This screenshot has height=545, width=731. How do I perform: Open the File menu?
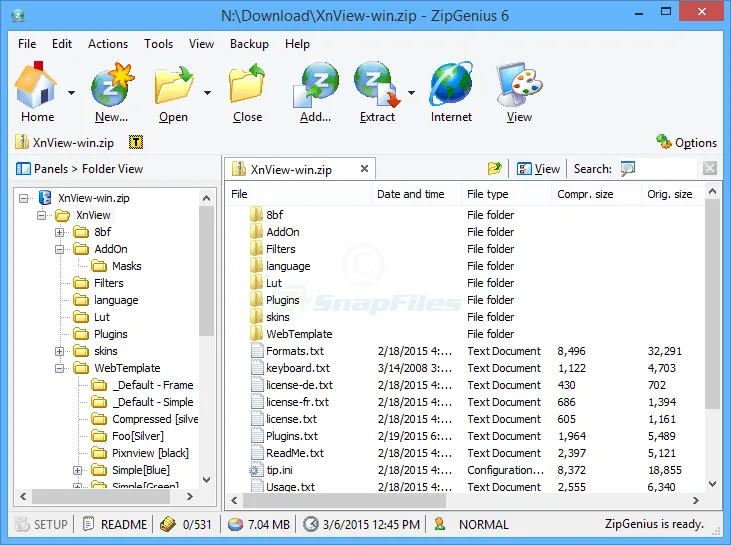[x=27, y=44]
